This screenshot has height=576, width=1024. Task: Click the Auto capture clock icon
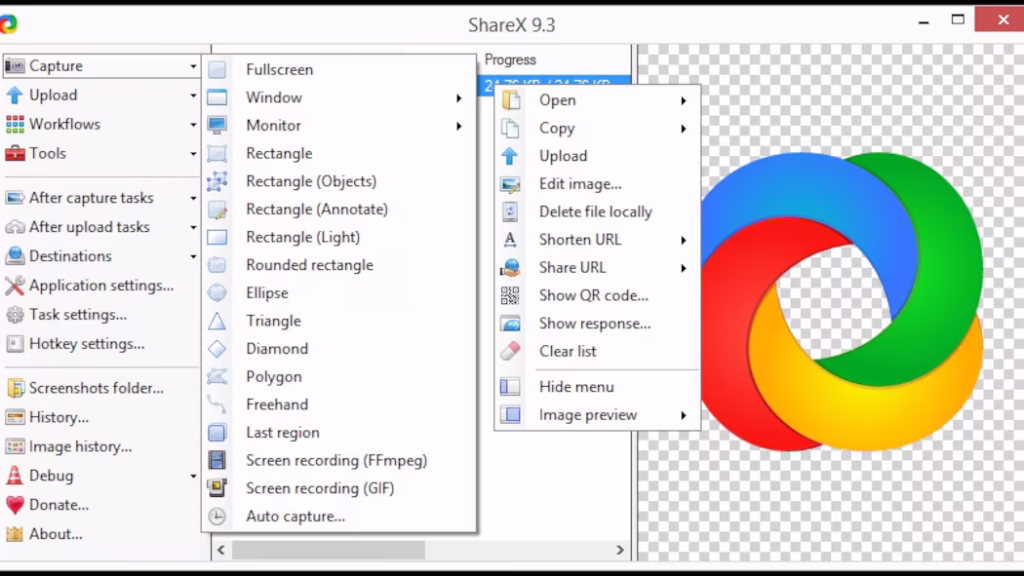pyautogui.click(x=217, y=517)
